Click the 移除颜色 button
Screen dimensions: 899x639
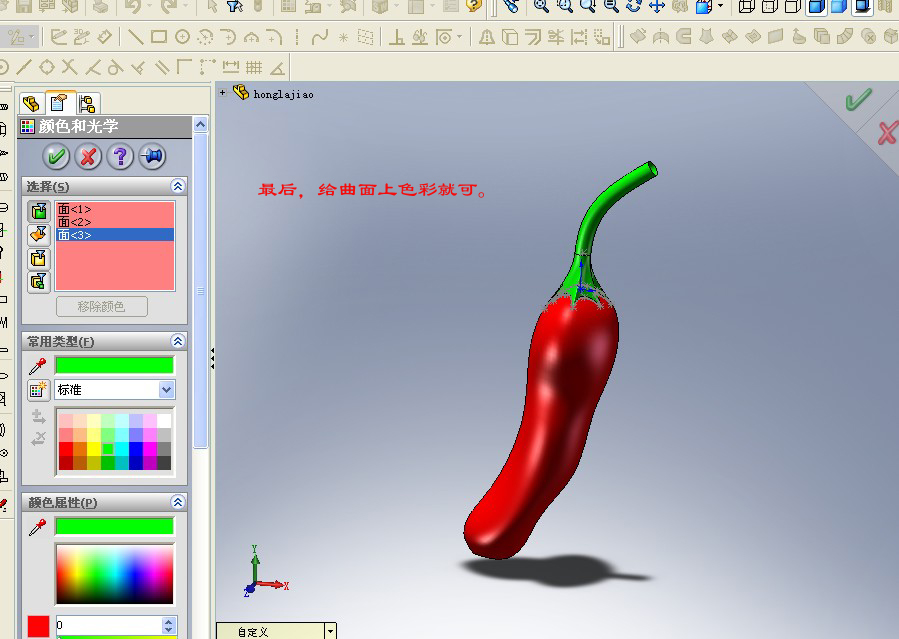tap(101, 307)
